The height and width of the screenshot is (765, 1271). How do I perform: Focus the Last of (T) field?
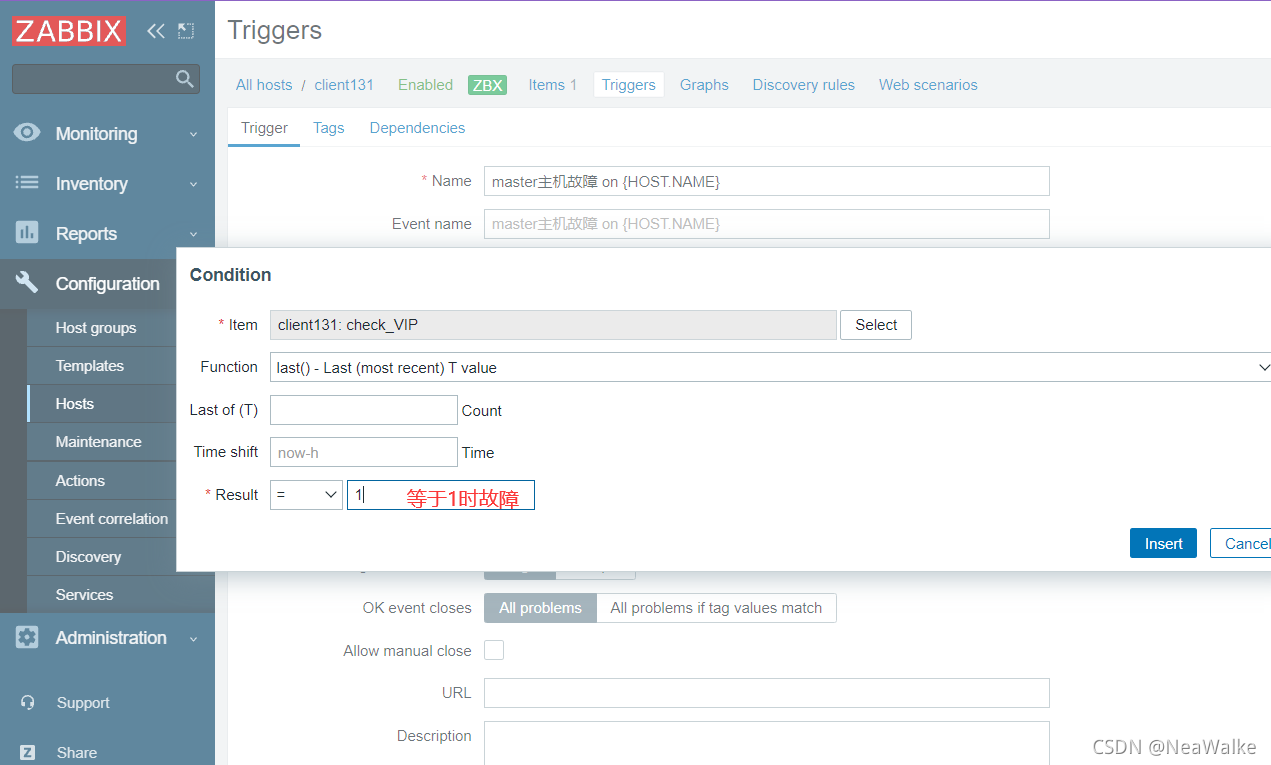point(364,410)
